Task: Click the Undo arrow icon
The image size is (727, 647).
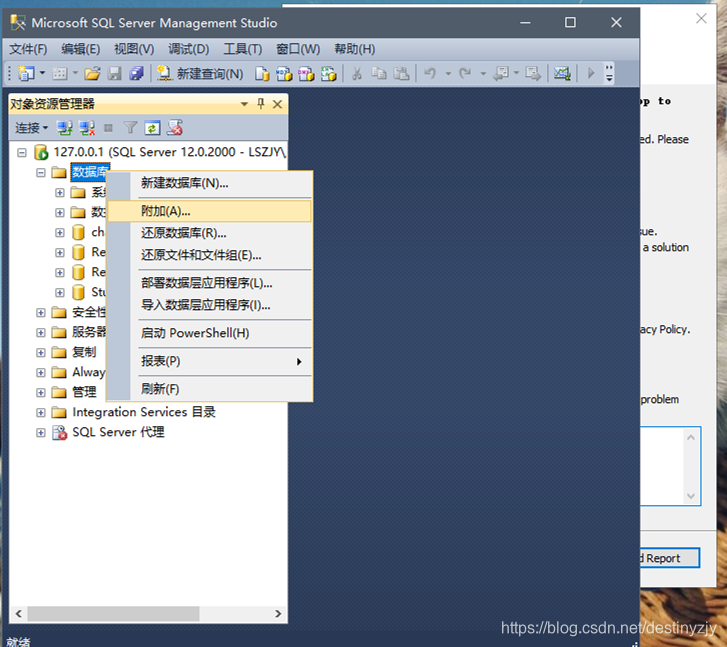Action: tap(430, 73)
